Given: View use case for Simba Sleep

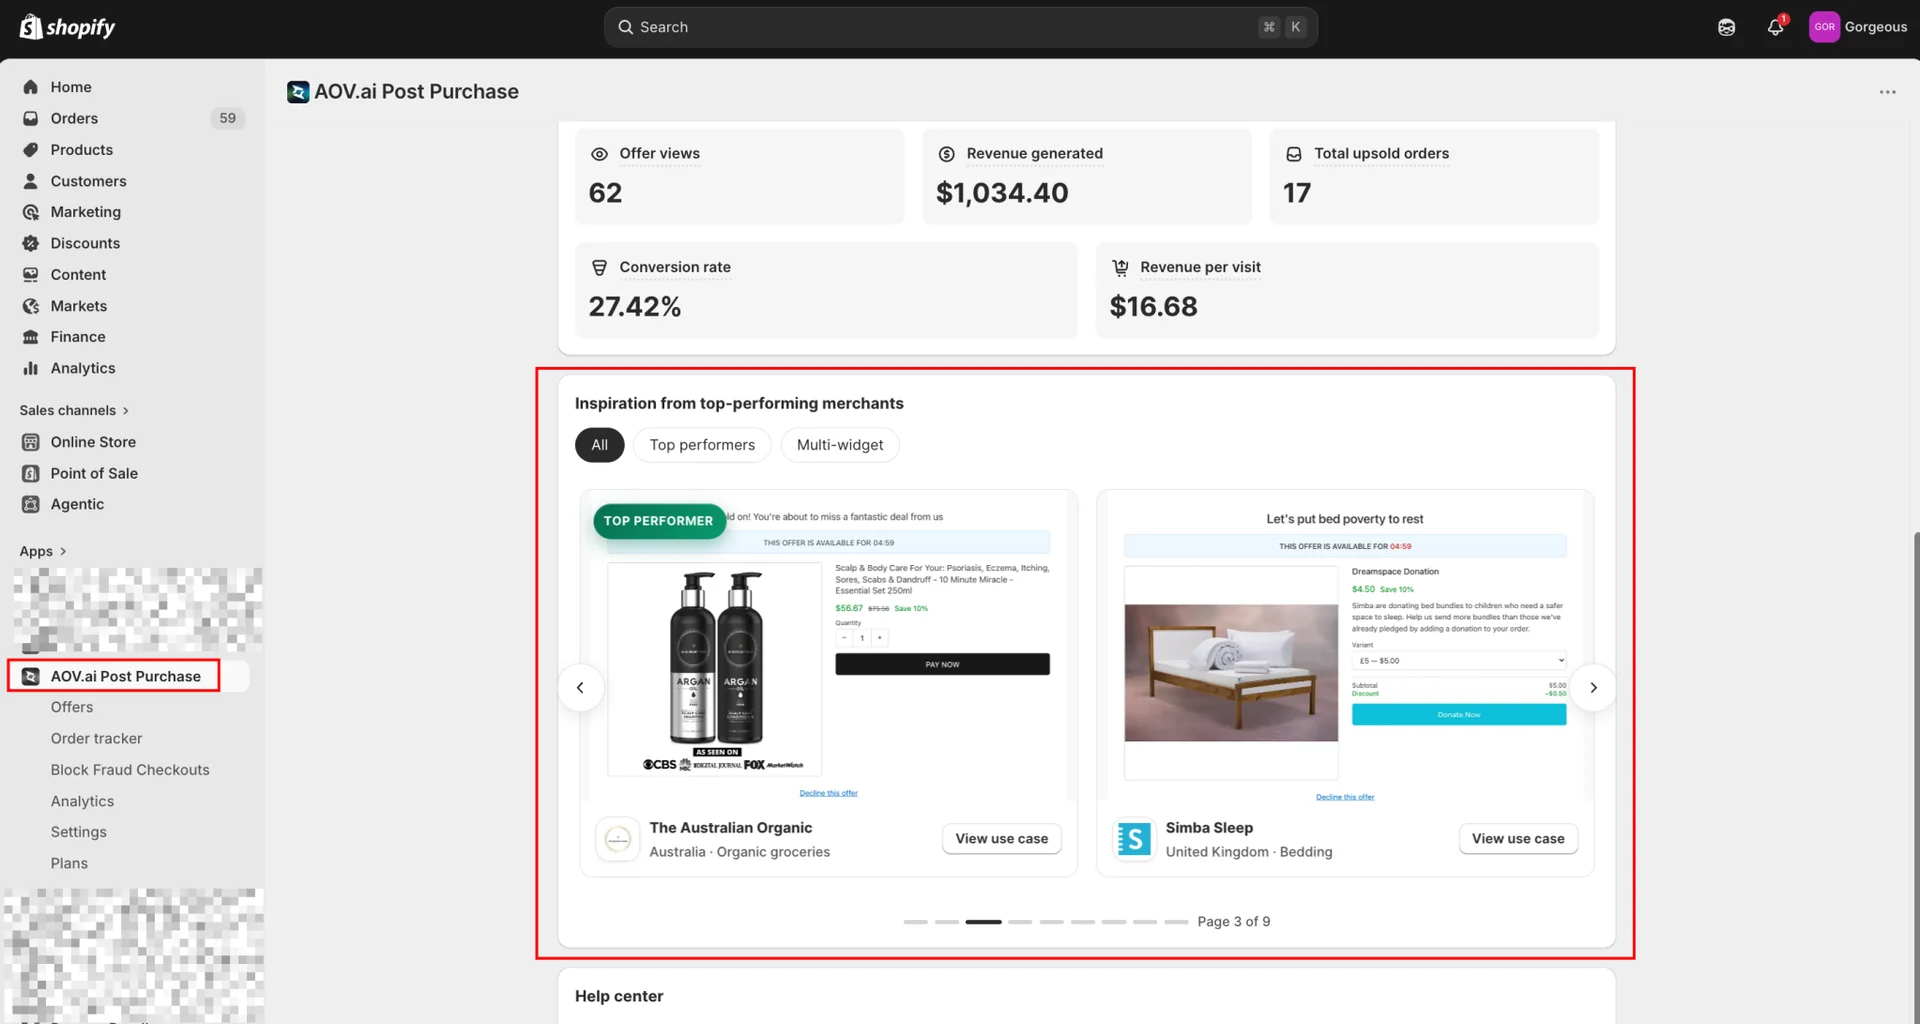Looking at the screenshot, I should 1518,839.
